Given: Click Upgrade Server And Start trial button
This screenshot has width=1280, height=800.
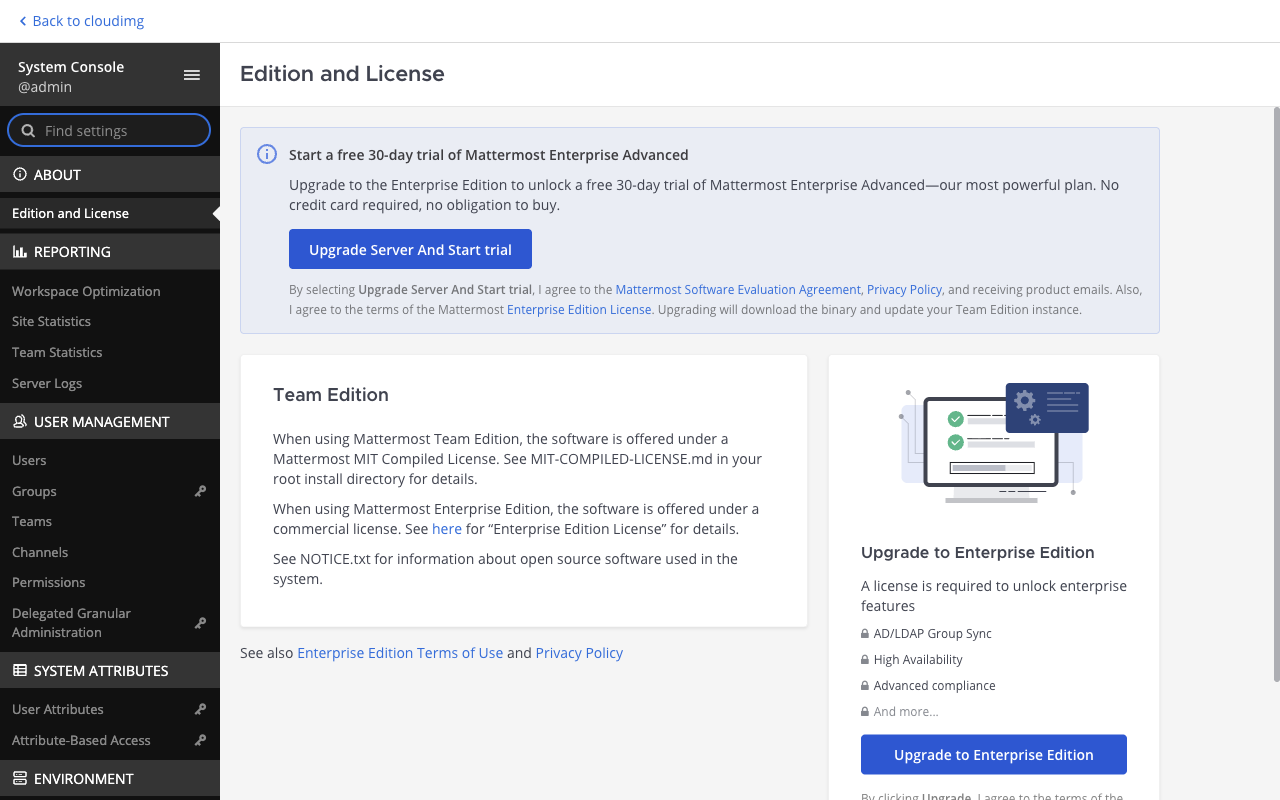Looking at the screenshot, I should (x=410, y=249).
